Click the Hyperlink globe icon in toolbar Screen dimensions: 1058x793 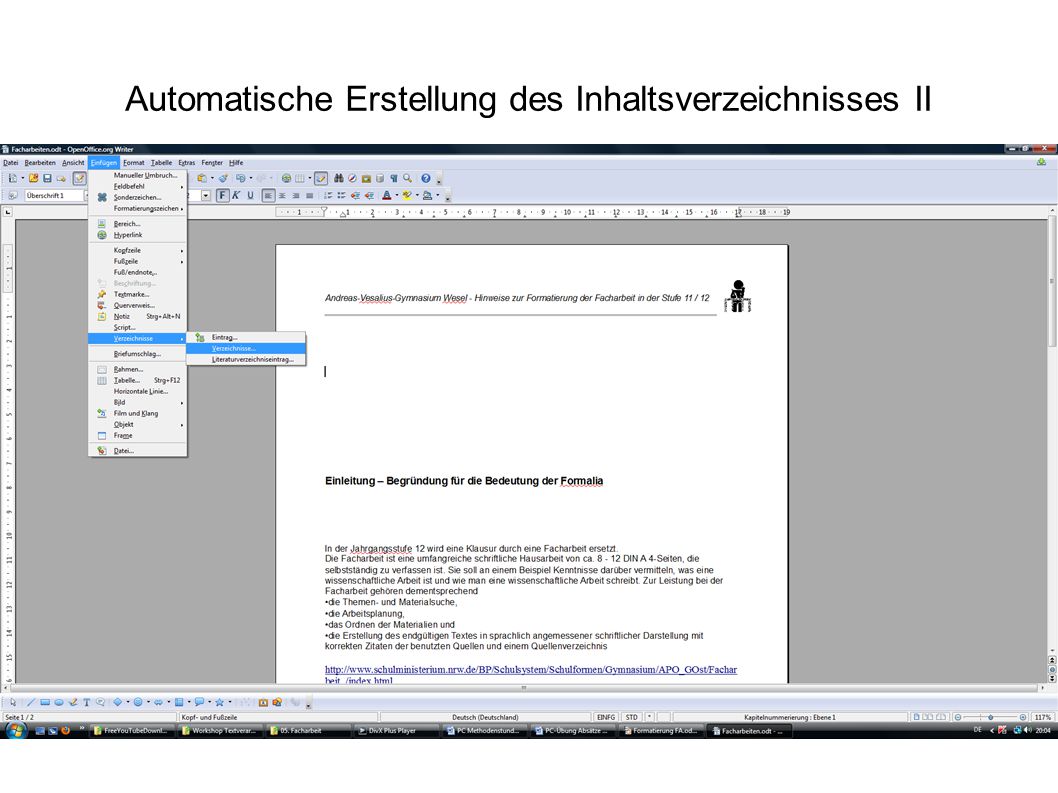click(x=286, y=178)
